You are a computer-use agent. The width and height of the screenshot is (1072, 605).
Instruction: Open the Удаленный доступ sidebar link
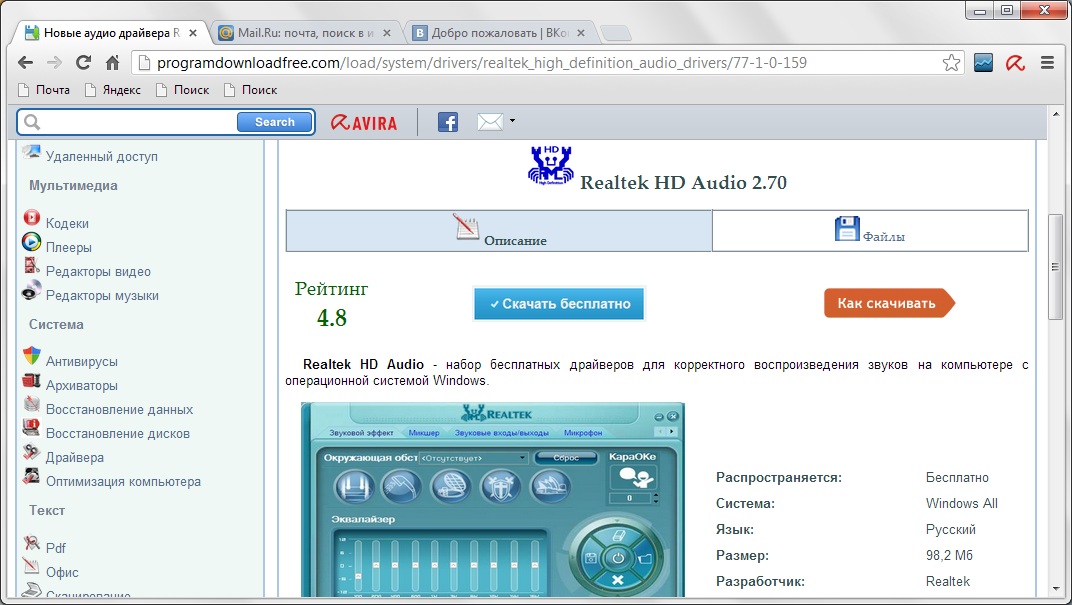click(x=102, y=157)
